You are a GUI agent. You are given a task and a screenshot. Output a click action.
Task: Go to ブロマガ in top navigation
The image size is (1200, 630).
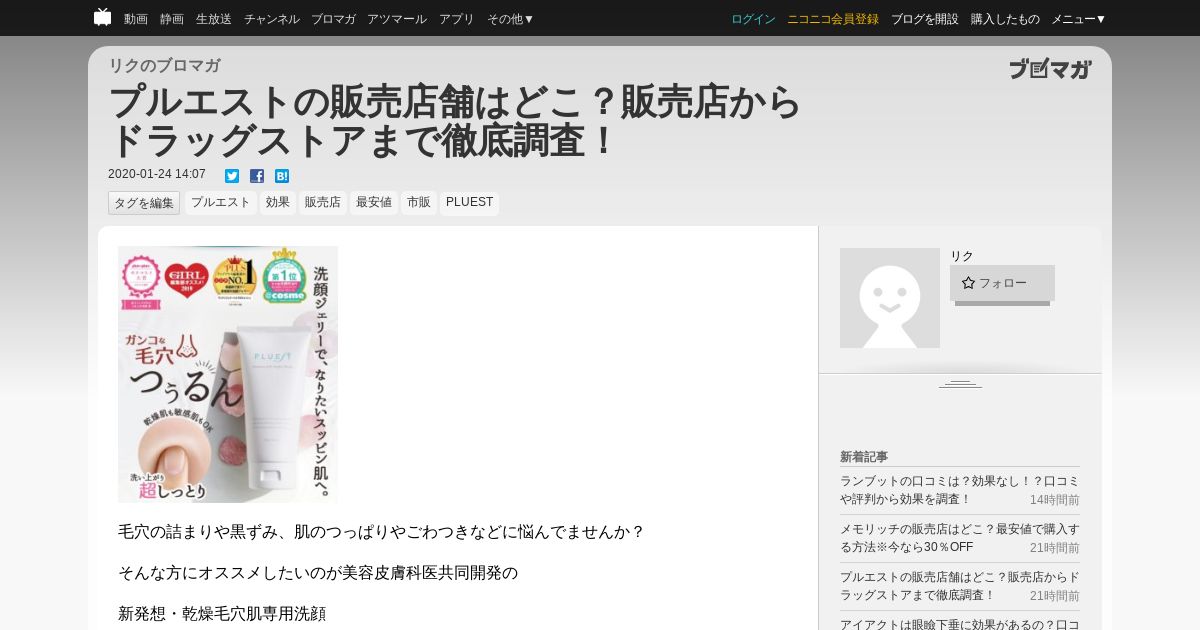(x=333, y=19)
